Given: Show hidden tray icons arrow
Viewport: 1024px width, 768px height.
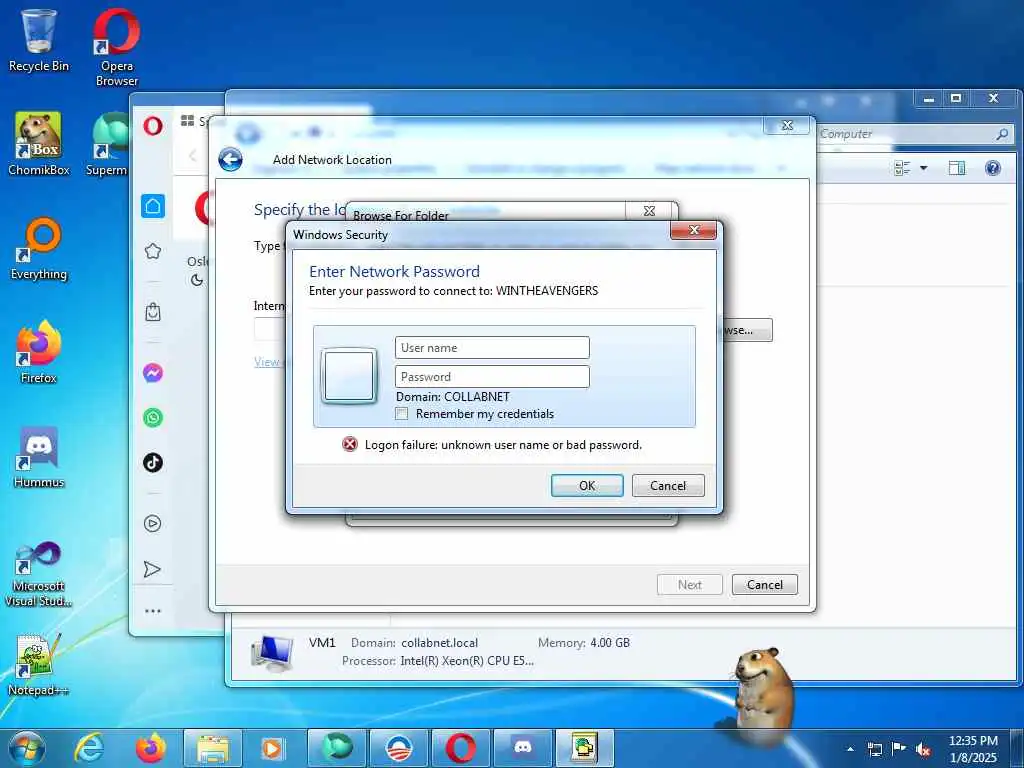Looking at the screenshot, I should [850, 749].
